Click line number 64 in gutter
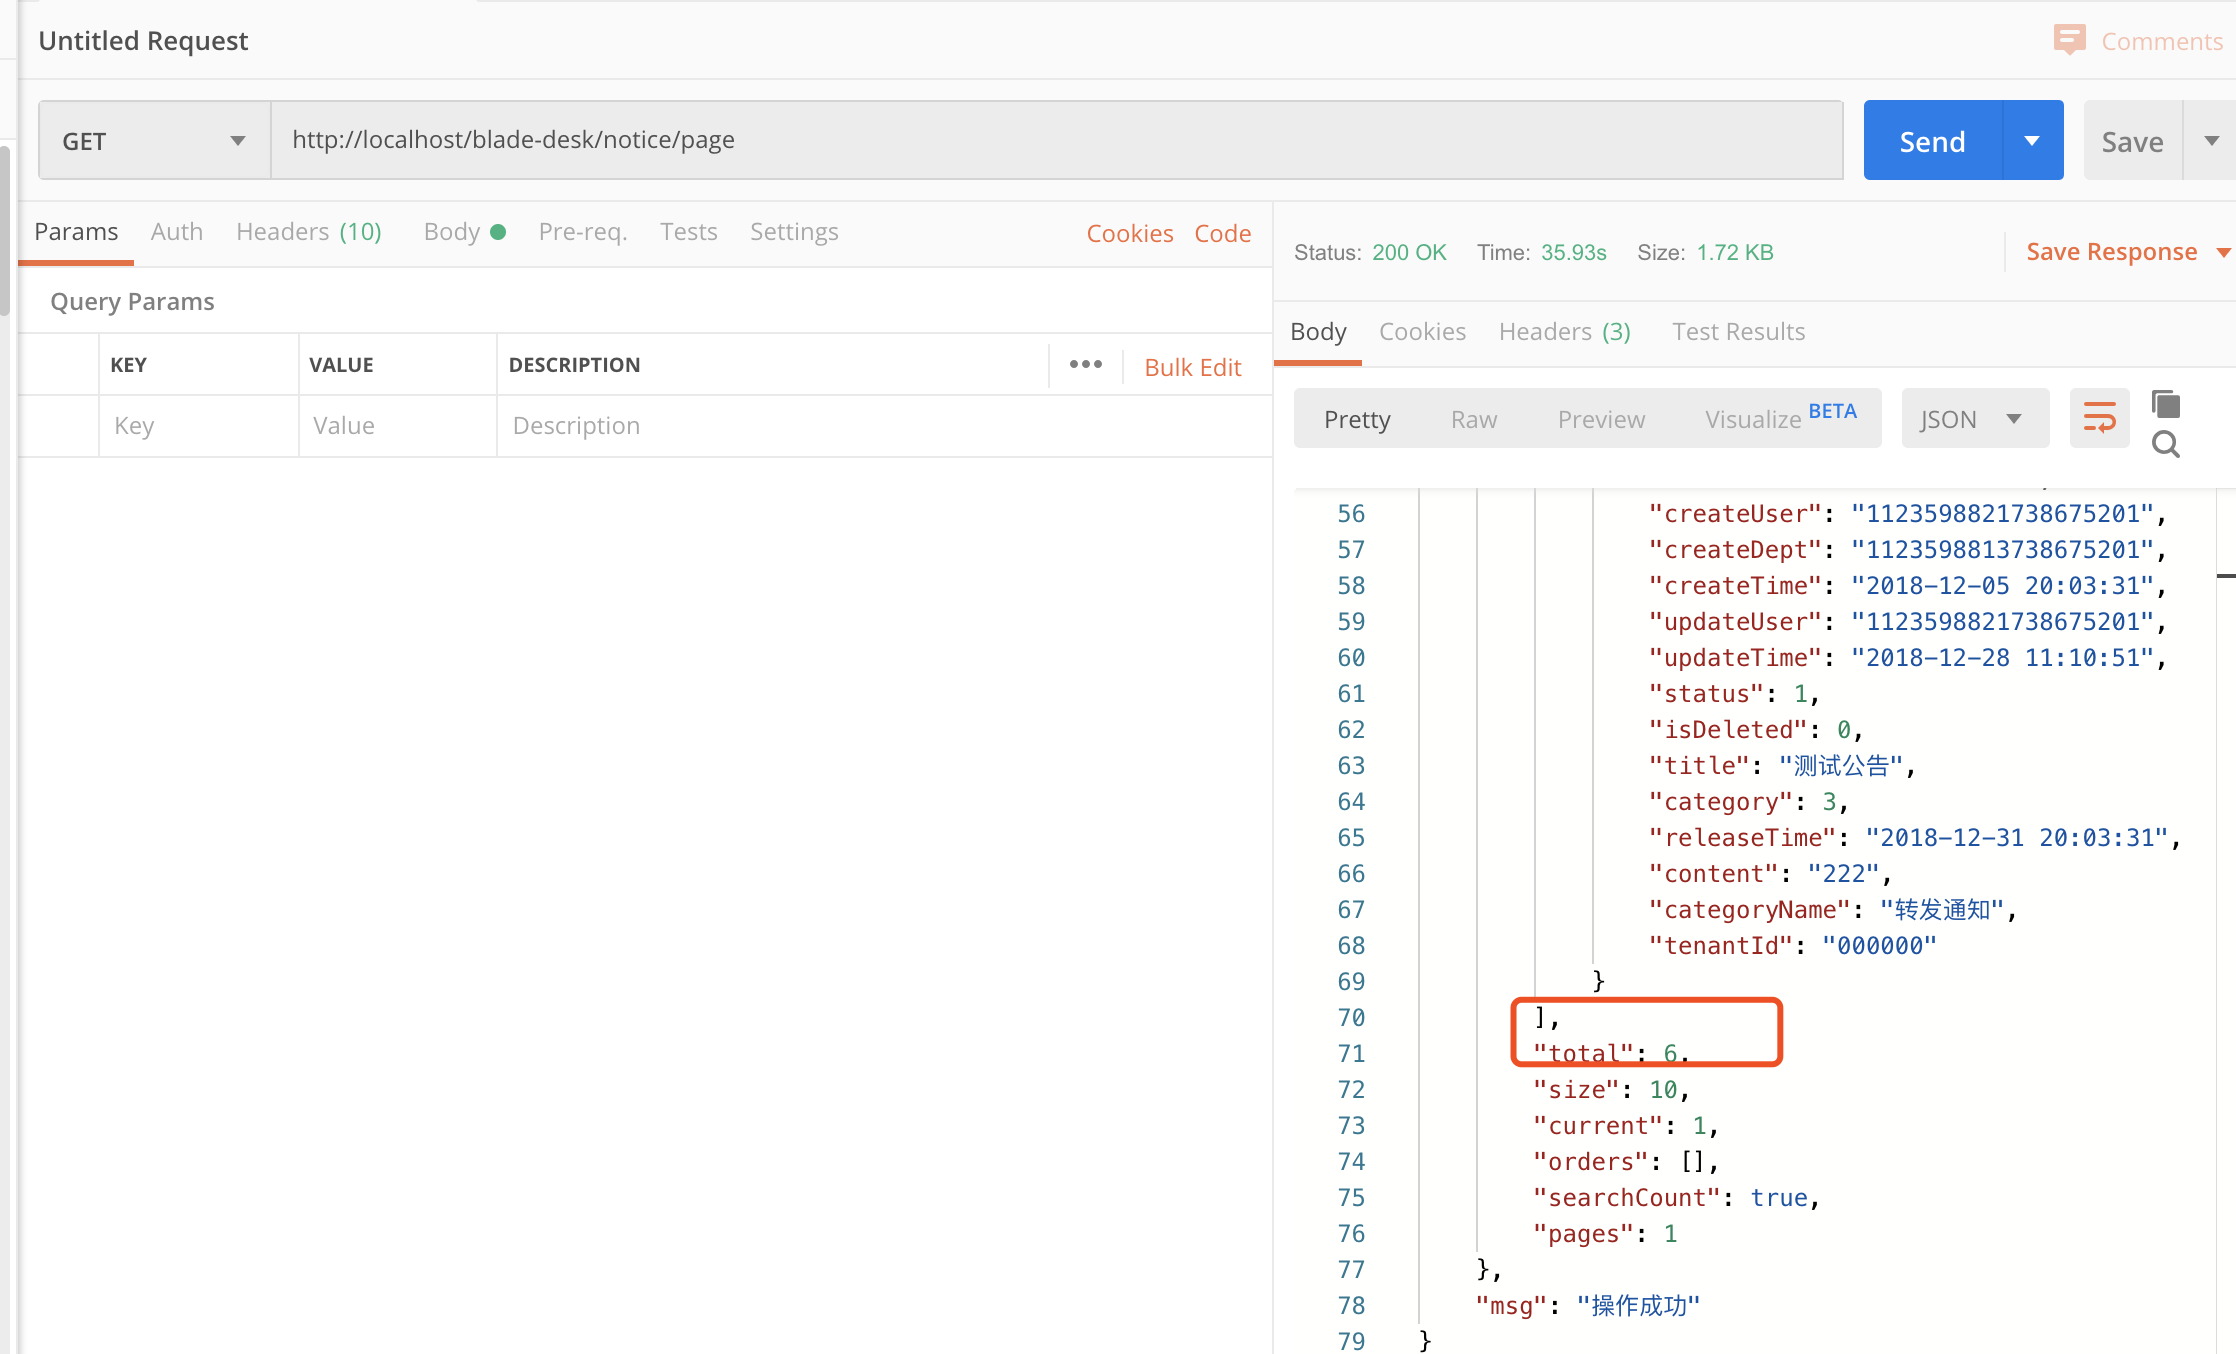 point(1351,802)
